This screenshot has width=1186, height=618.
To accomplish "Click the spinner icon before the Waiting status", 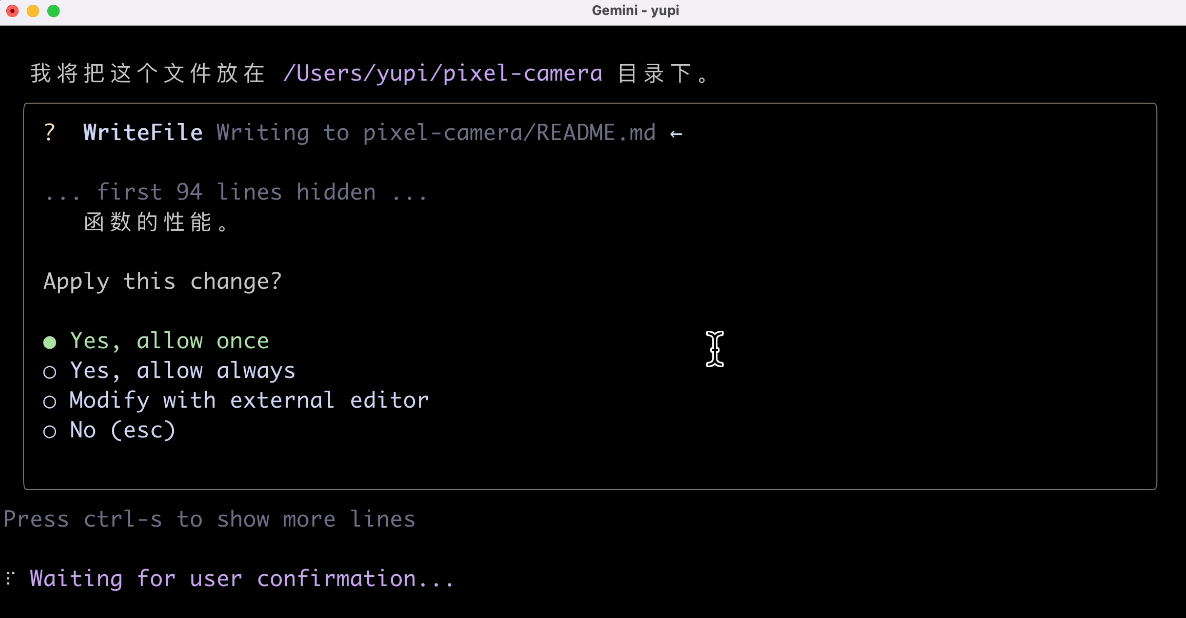I will pos(10,579).
